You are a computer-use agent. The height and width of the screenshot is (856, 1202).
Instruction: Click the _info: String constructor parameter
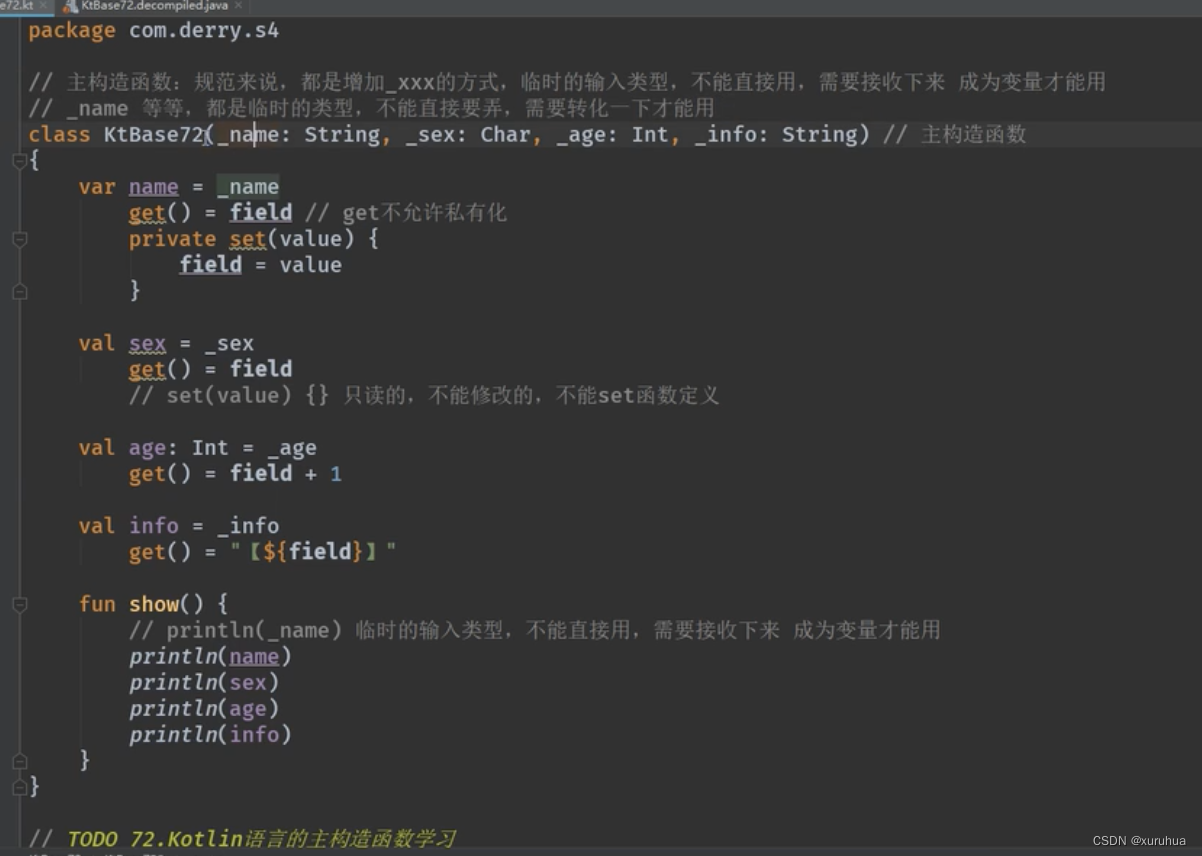point(775,135)
